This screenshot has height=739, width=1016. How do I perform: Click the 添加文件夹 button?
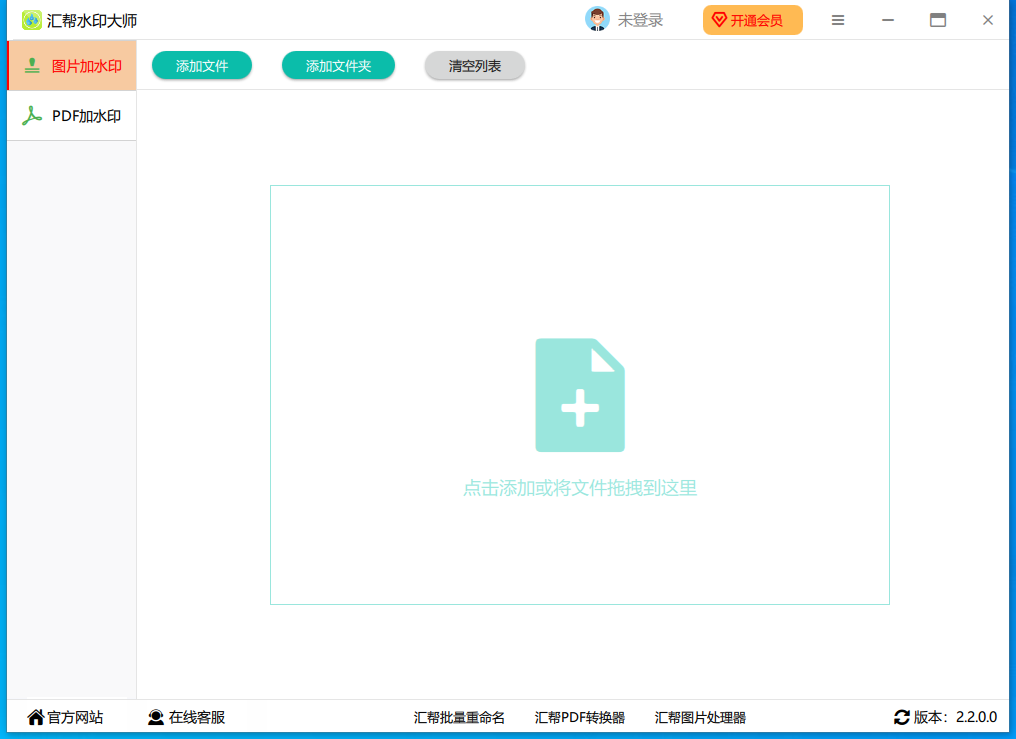[x=338, y=65]
